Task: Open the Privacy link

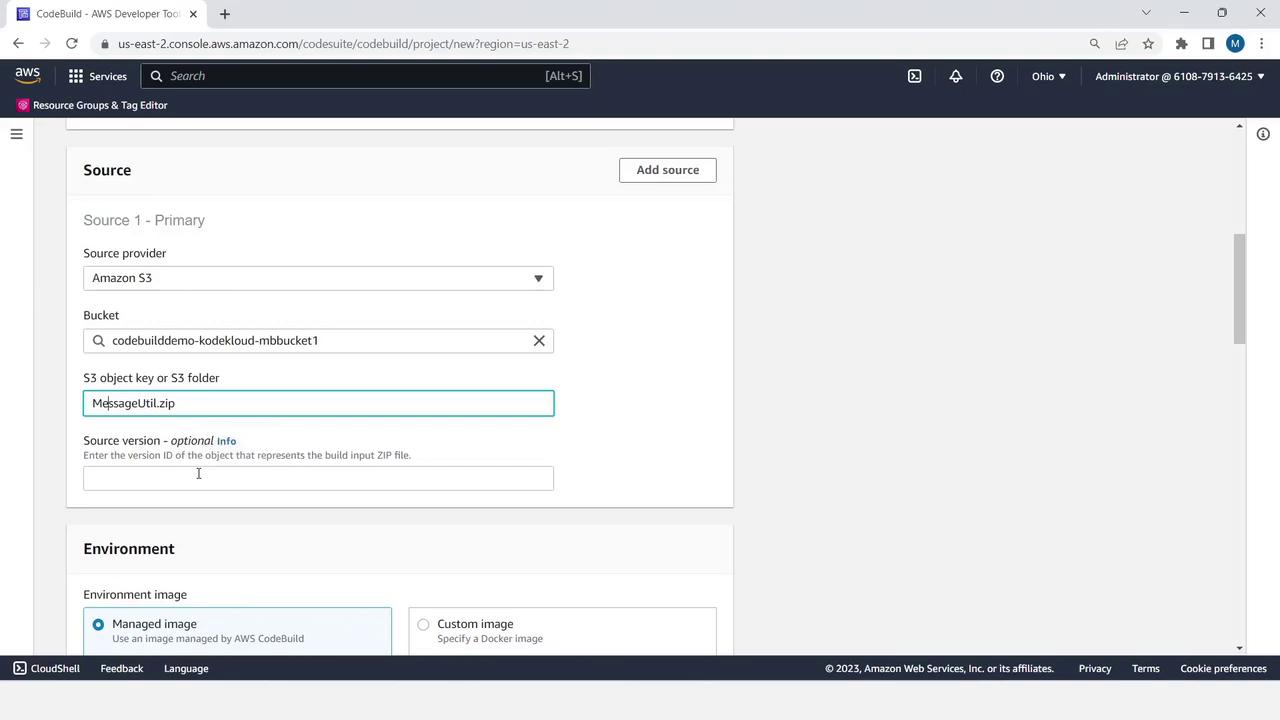Action: pos(1095,669)
